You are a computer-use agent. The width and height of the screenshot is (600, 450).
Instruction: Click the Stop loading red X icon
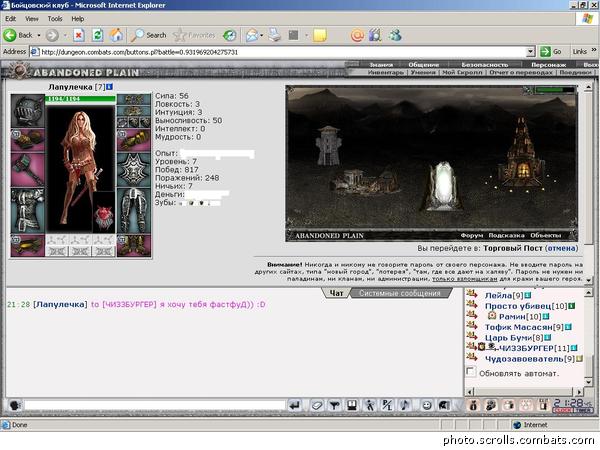click(78, 35)
